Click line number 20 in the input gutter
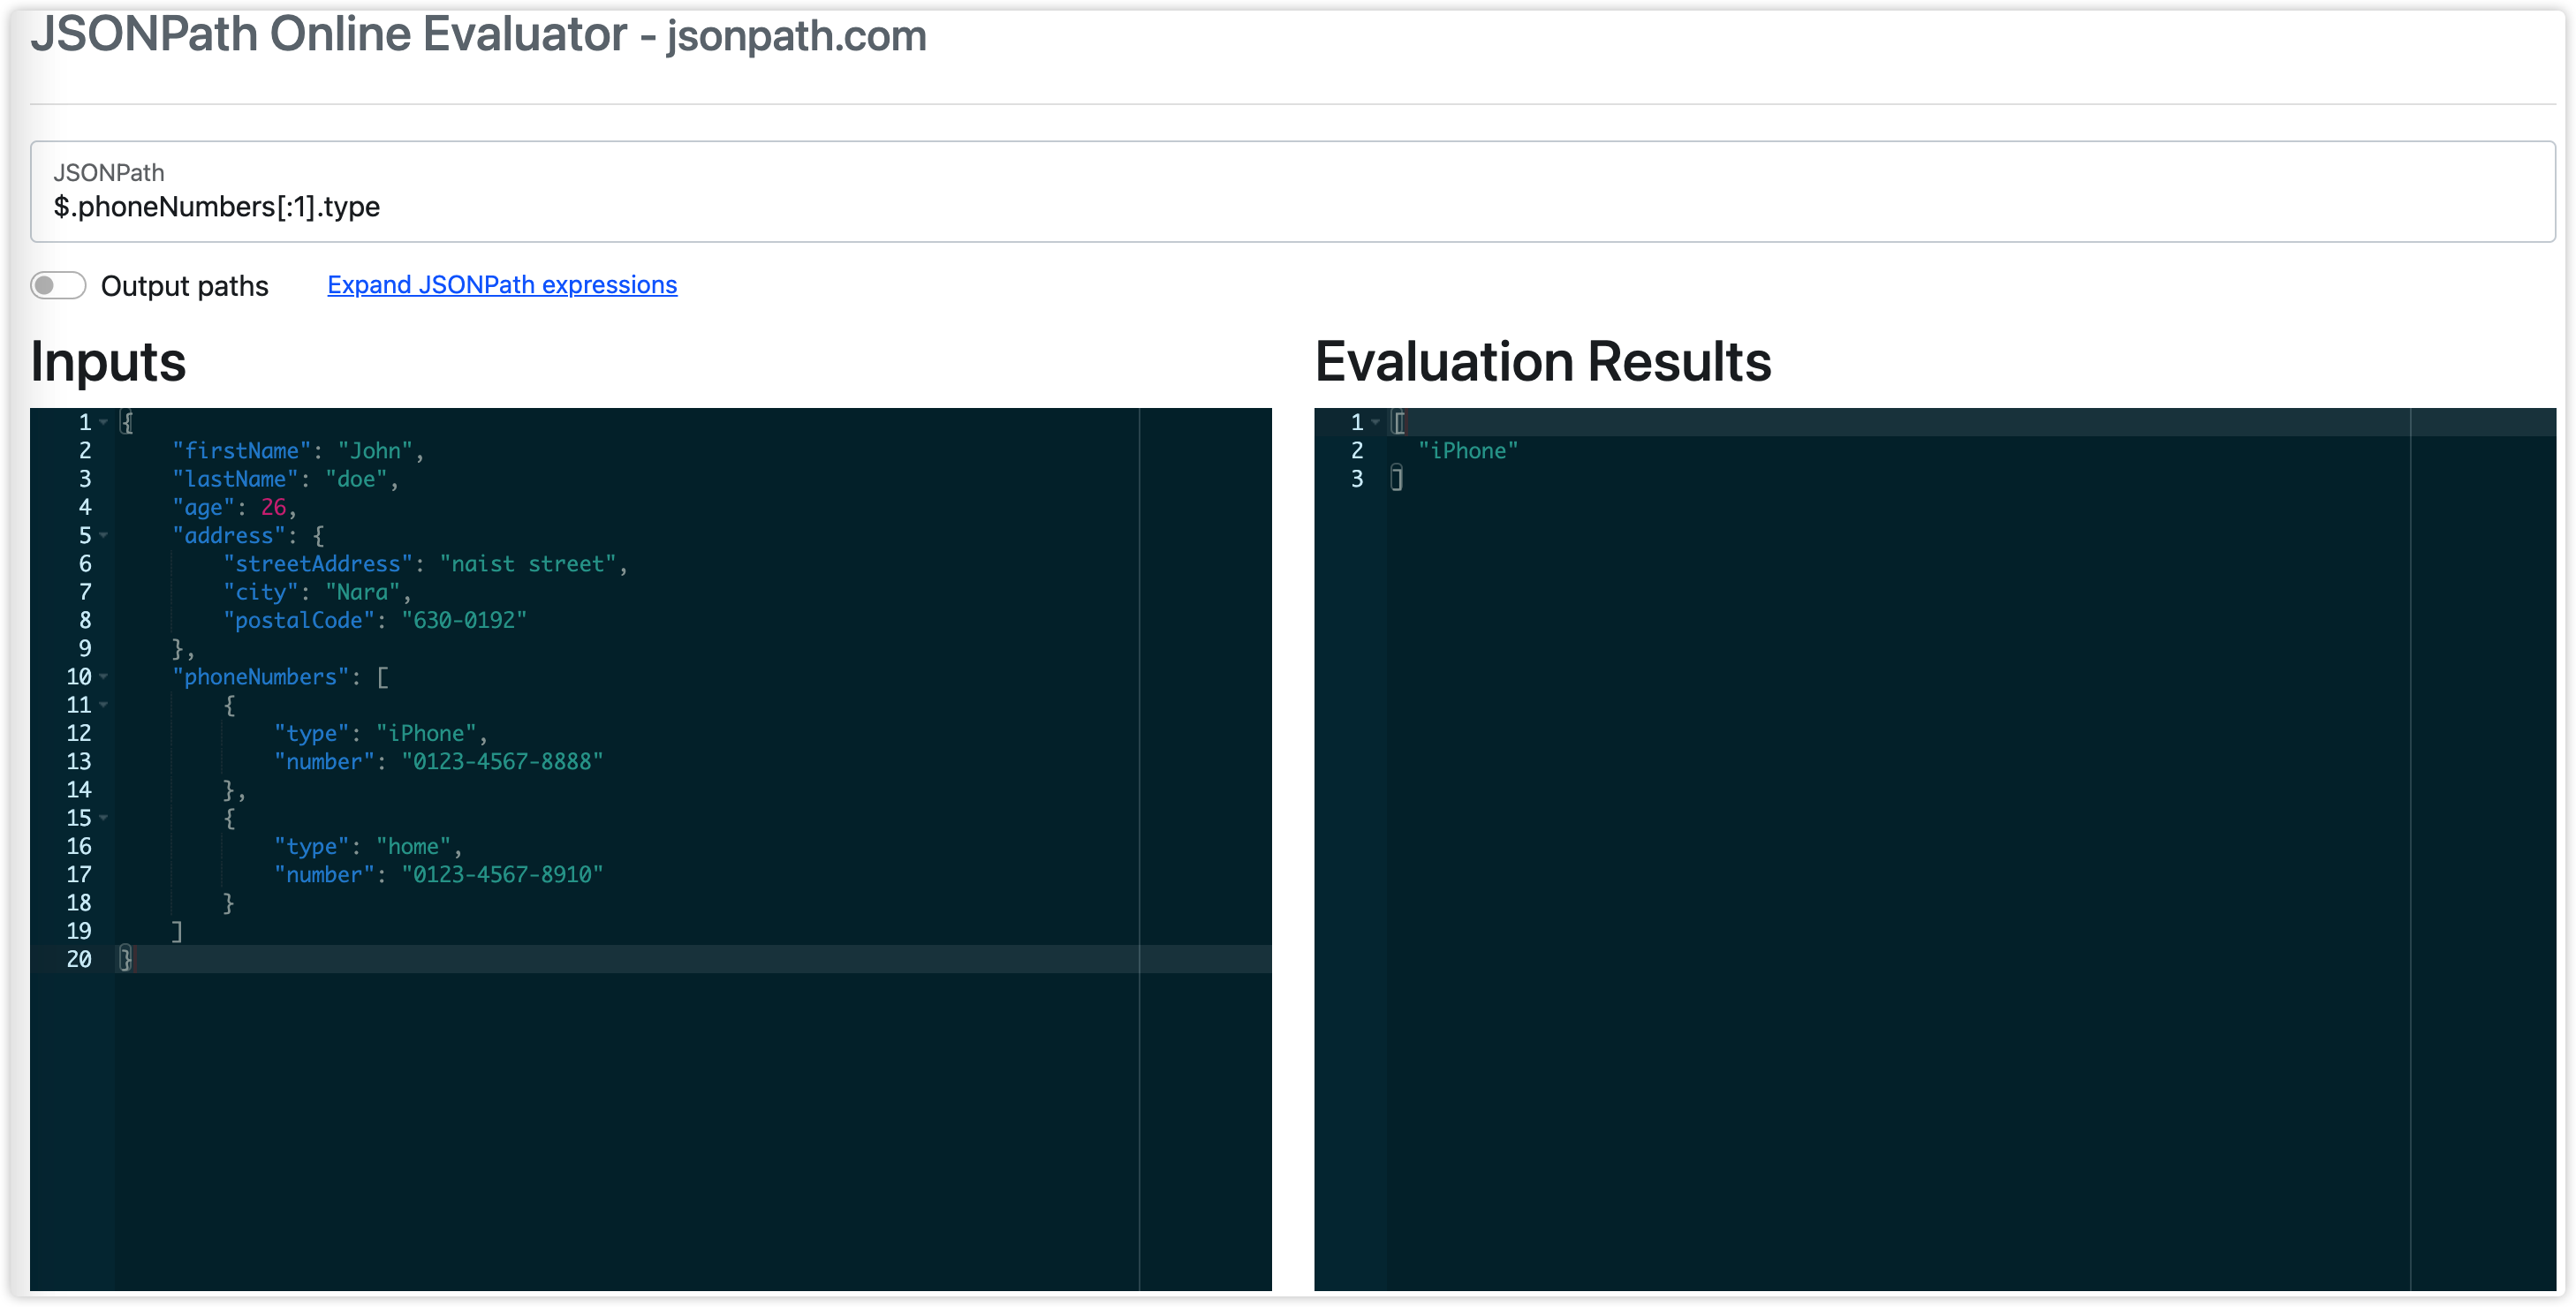This screenshot has height=1307, width=2576. 79,959
